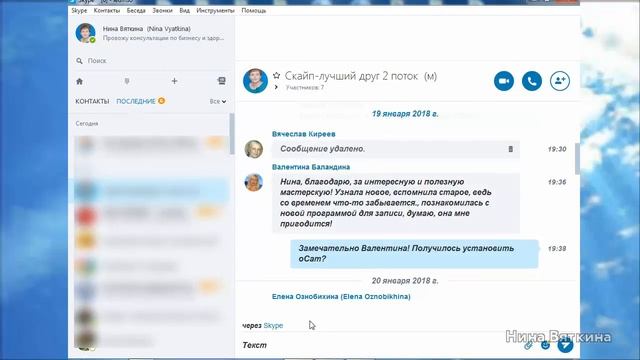Click the plus icon for new chat
640x360 pixels.
click(x=174, y=81)
